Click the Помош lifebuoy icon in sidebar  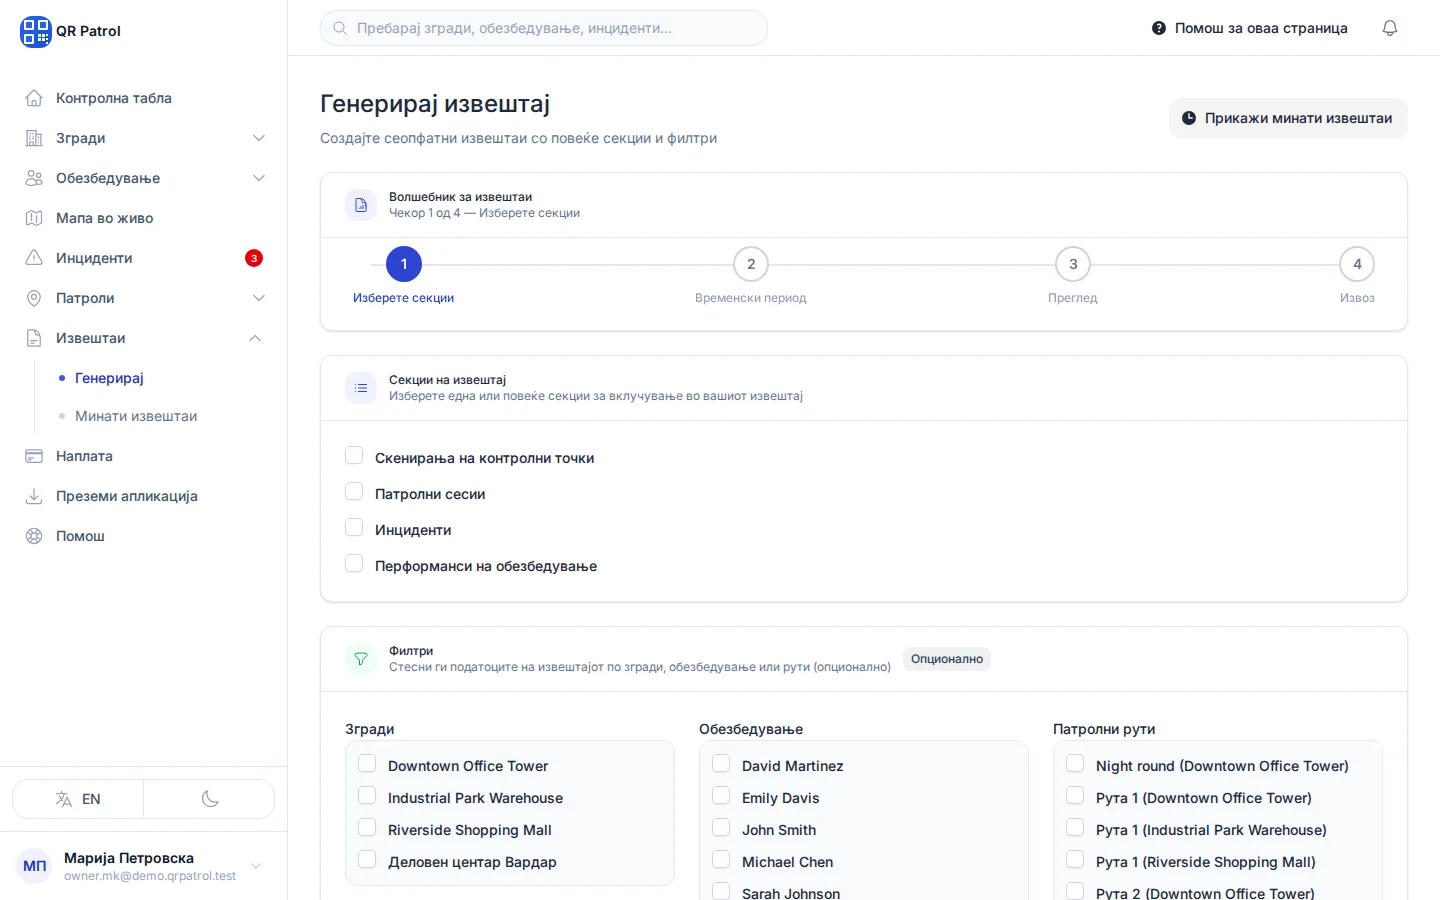(x=34, y=536)
